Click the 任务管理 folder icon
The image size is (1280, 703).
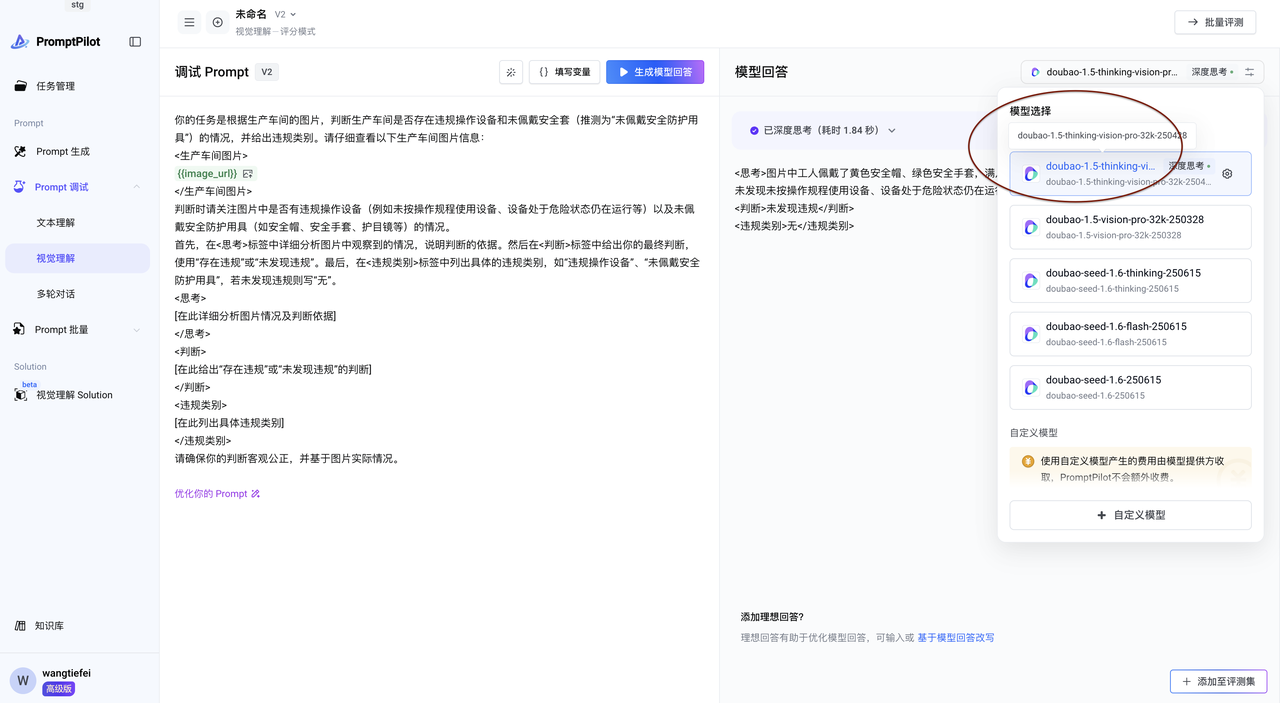pos(21,86)
